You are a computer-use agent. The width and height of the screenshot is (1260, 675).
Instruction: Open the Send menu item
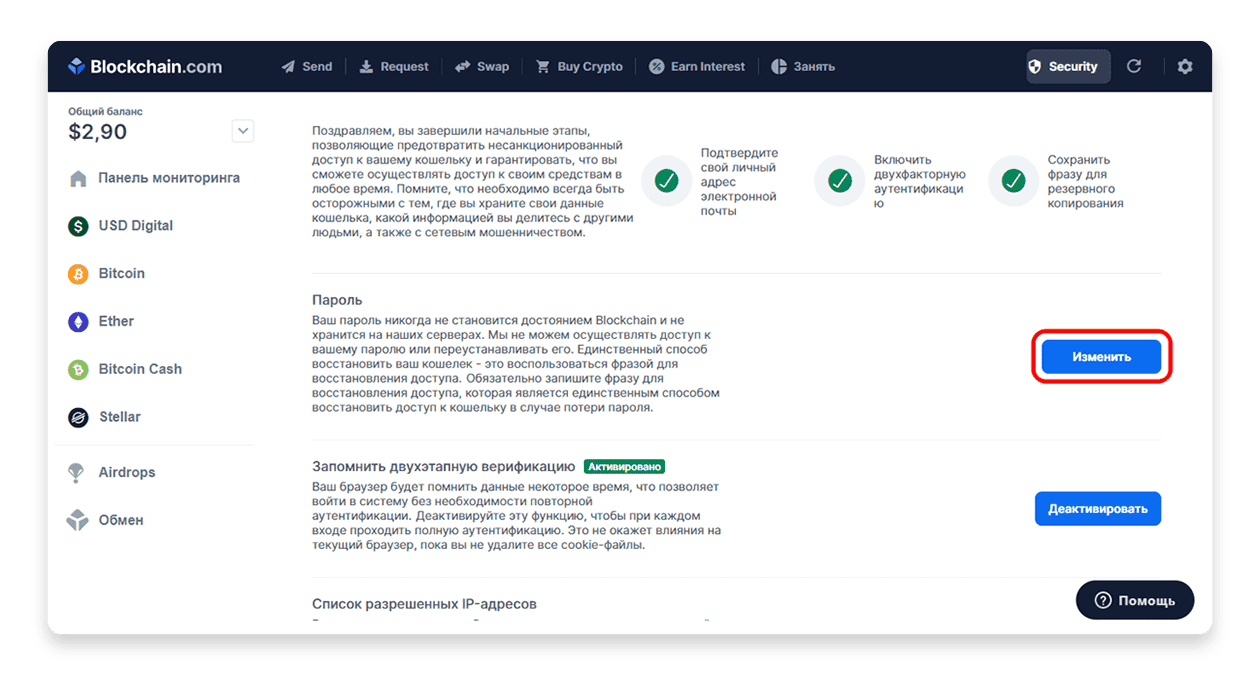point(307,67)
